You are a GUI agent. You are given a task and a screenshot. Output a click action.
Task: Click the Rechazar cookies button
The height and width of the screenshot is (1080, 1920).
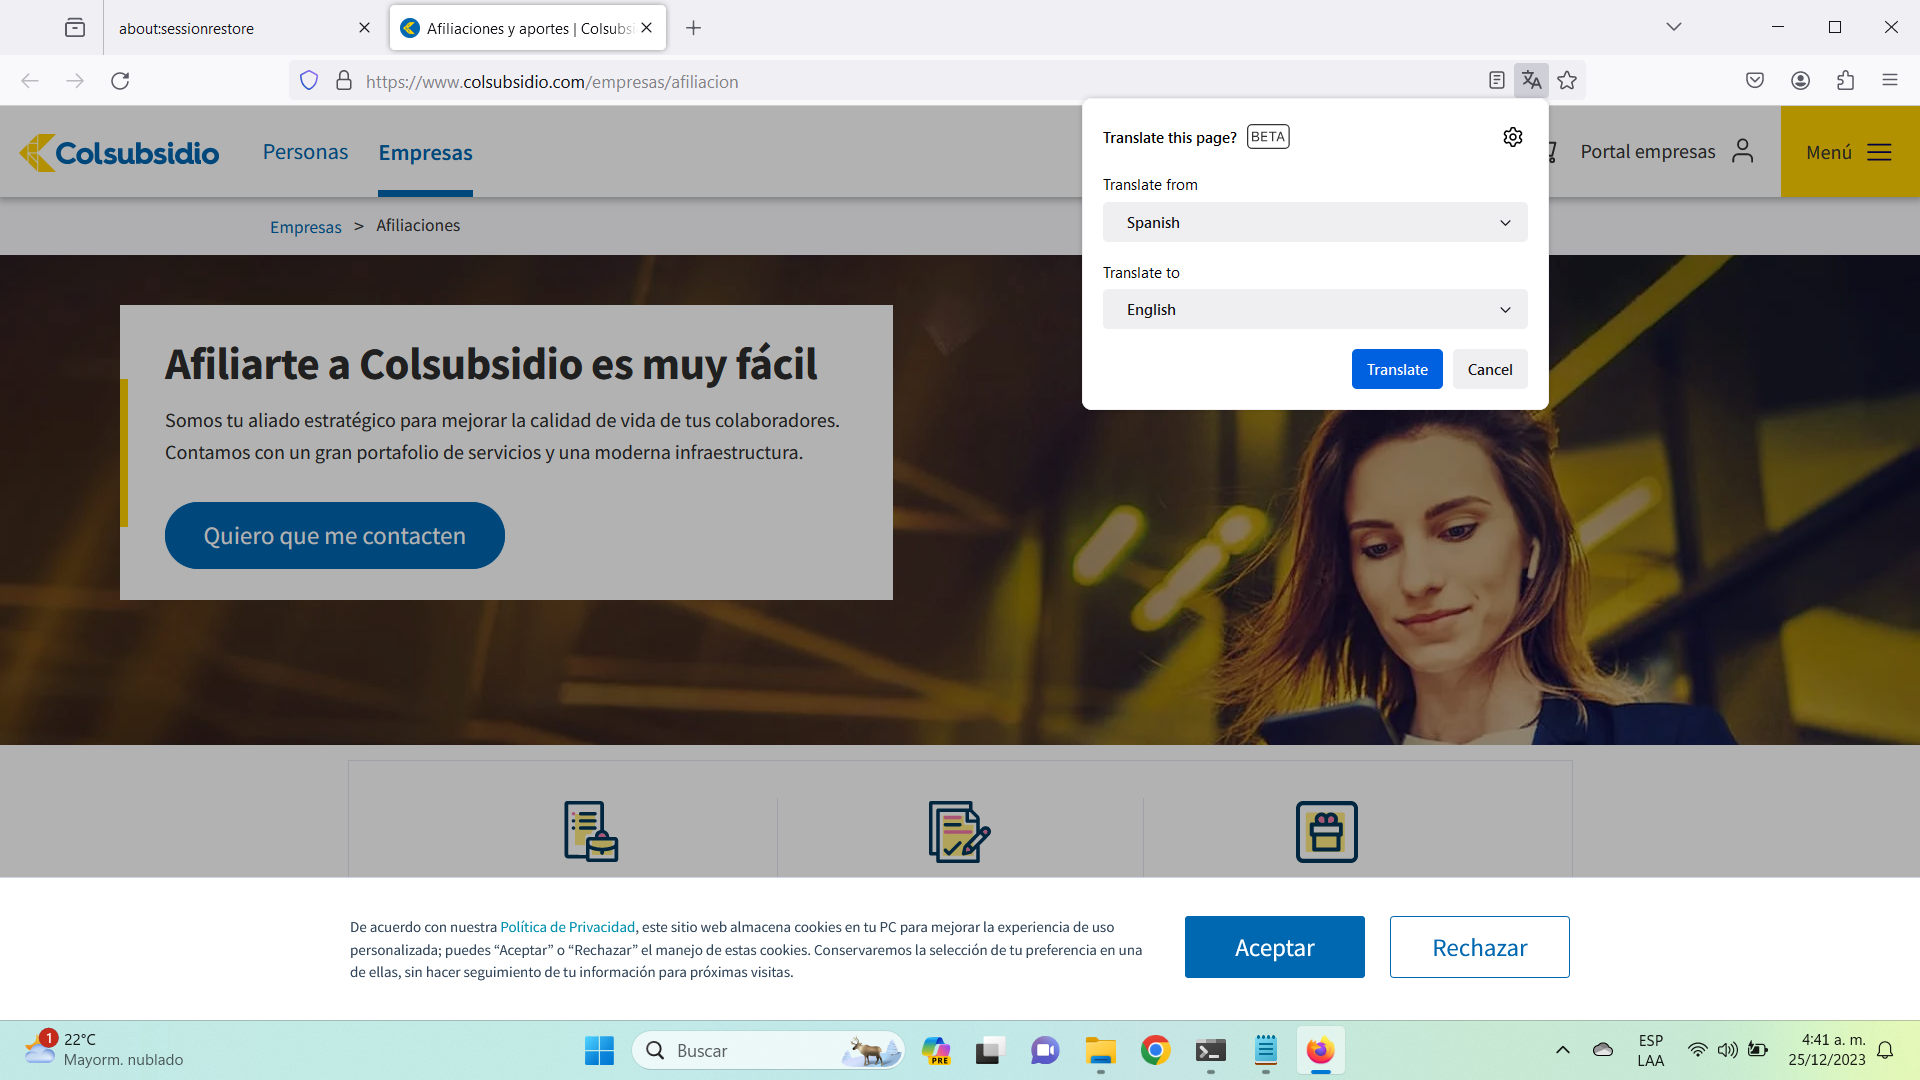[x=1479, y=947]
